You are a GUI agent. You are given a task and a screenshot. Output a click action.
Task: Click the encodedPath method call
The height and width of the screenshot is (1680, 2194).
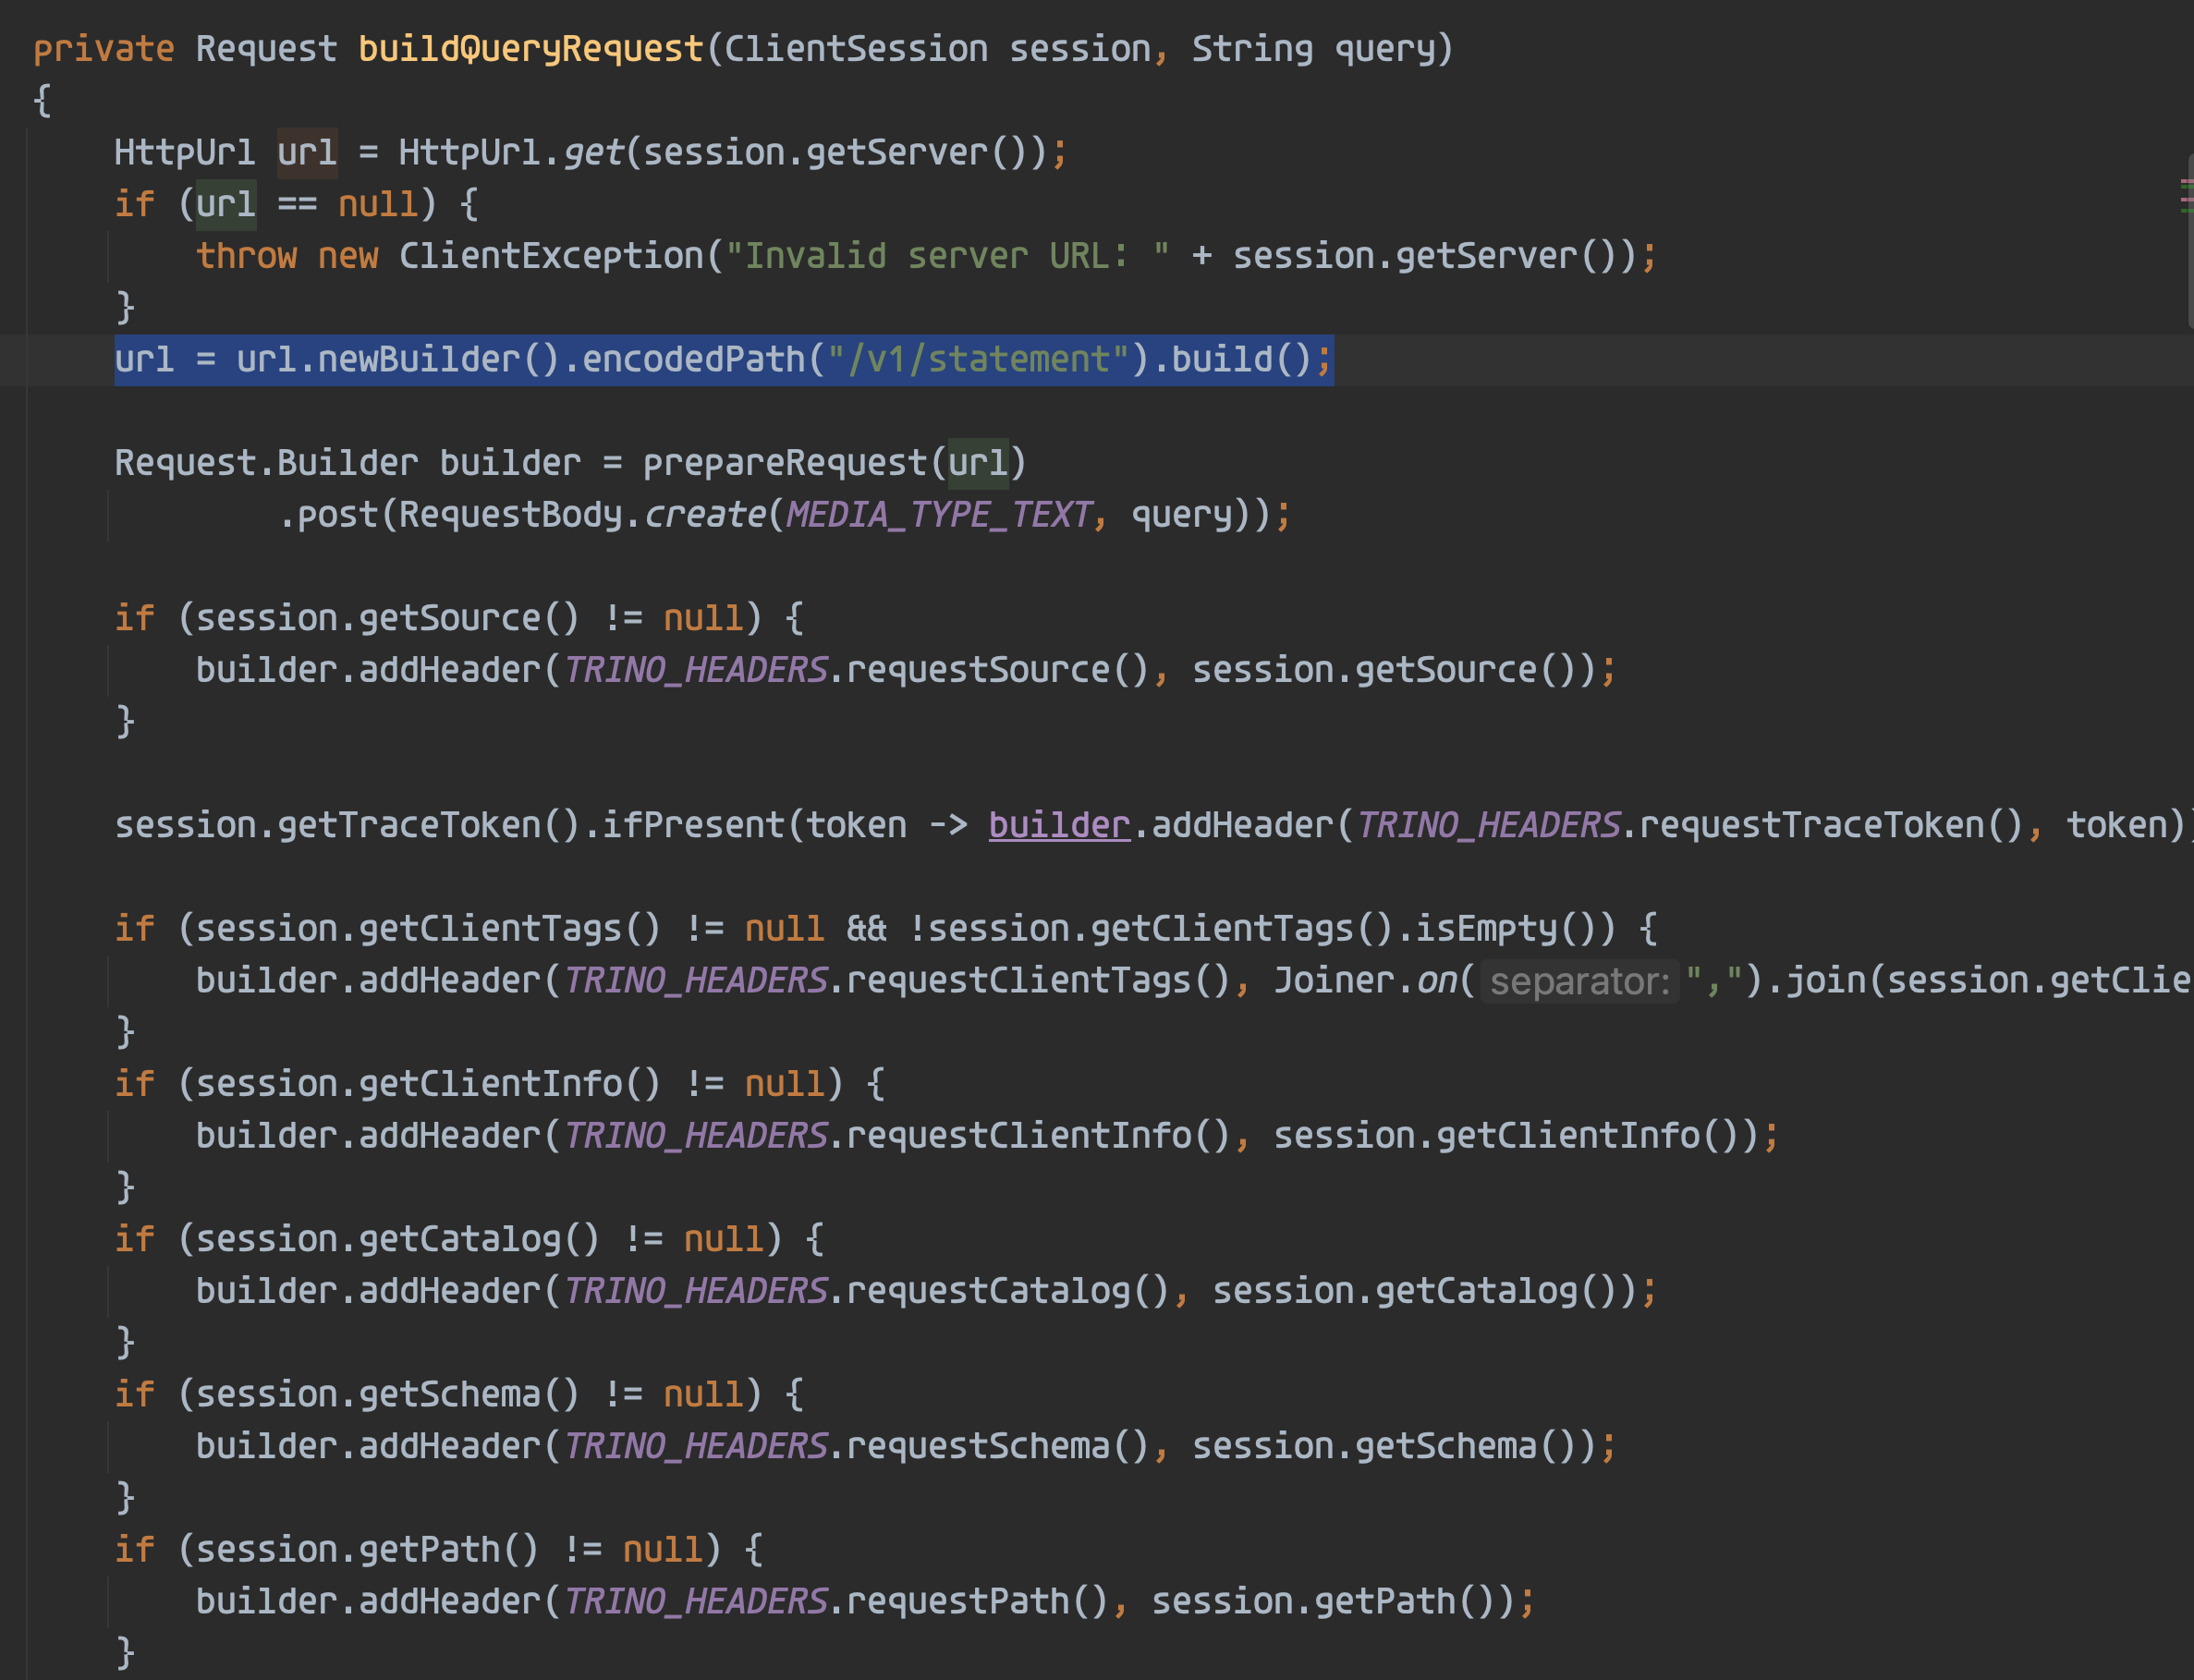[x=693, y=359]
